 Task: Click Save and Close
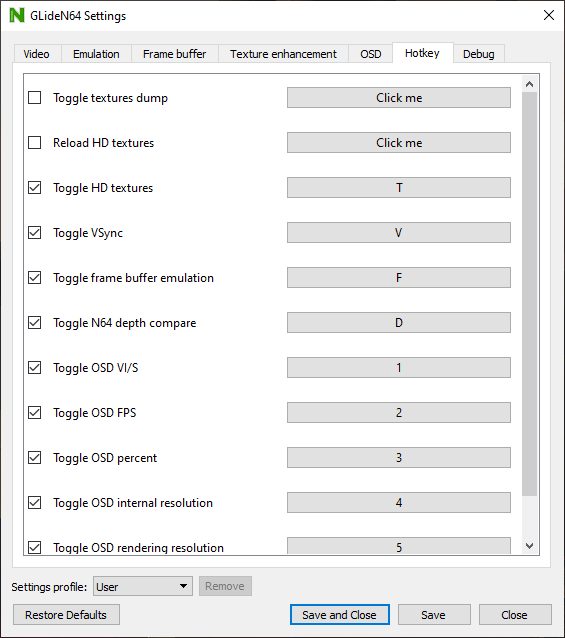(340, 615)
